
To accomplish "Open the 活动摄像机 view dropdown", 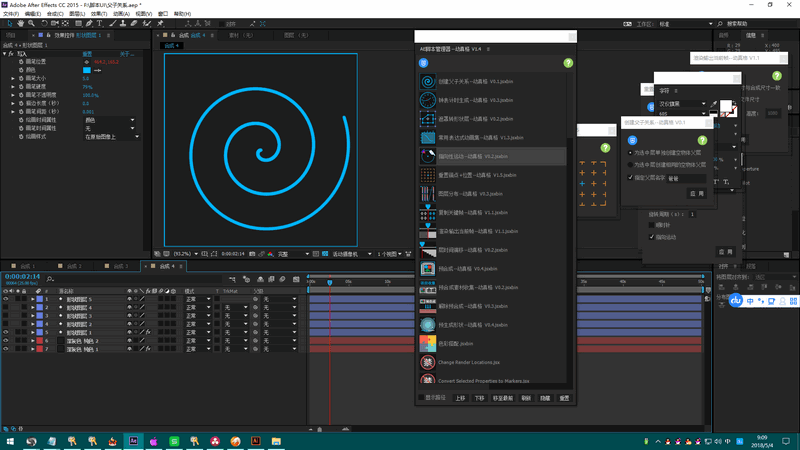I will [x=352, y=254].
